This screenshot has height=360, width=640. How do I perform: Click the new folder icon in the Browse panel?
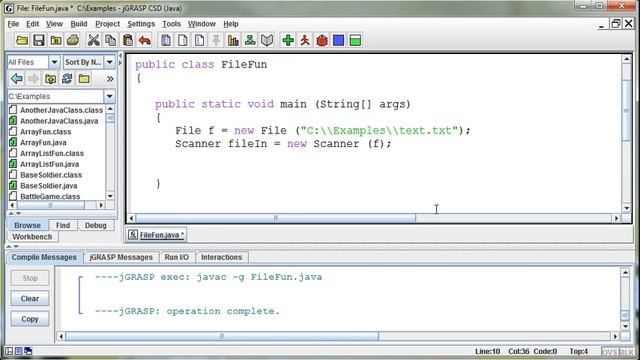[x=84, y=78]
